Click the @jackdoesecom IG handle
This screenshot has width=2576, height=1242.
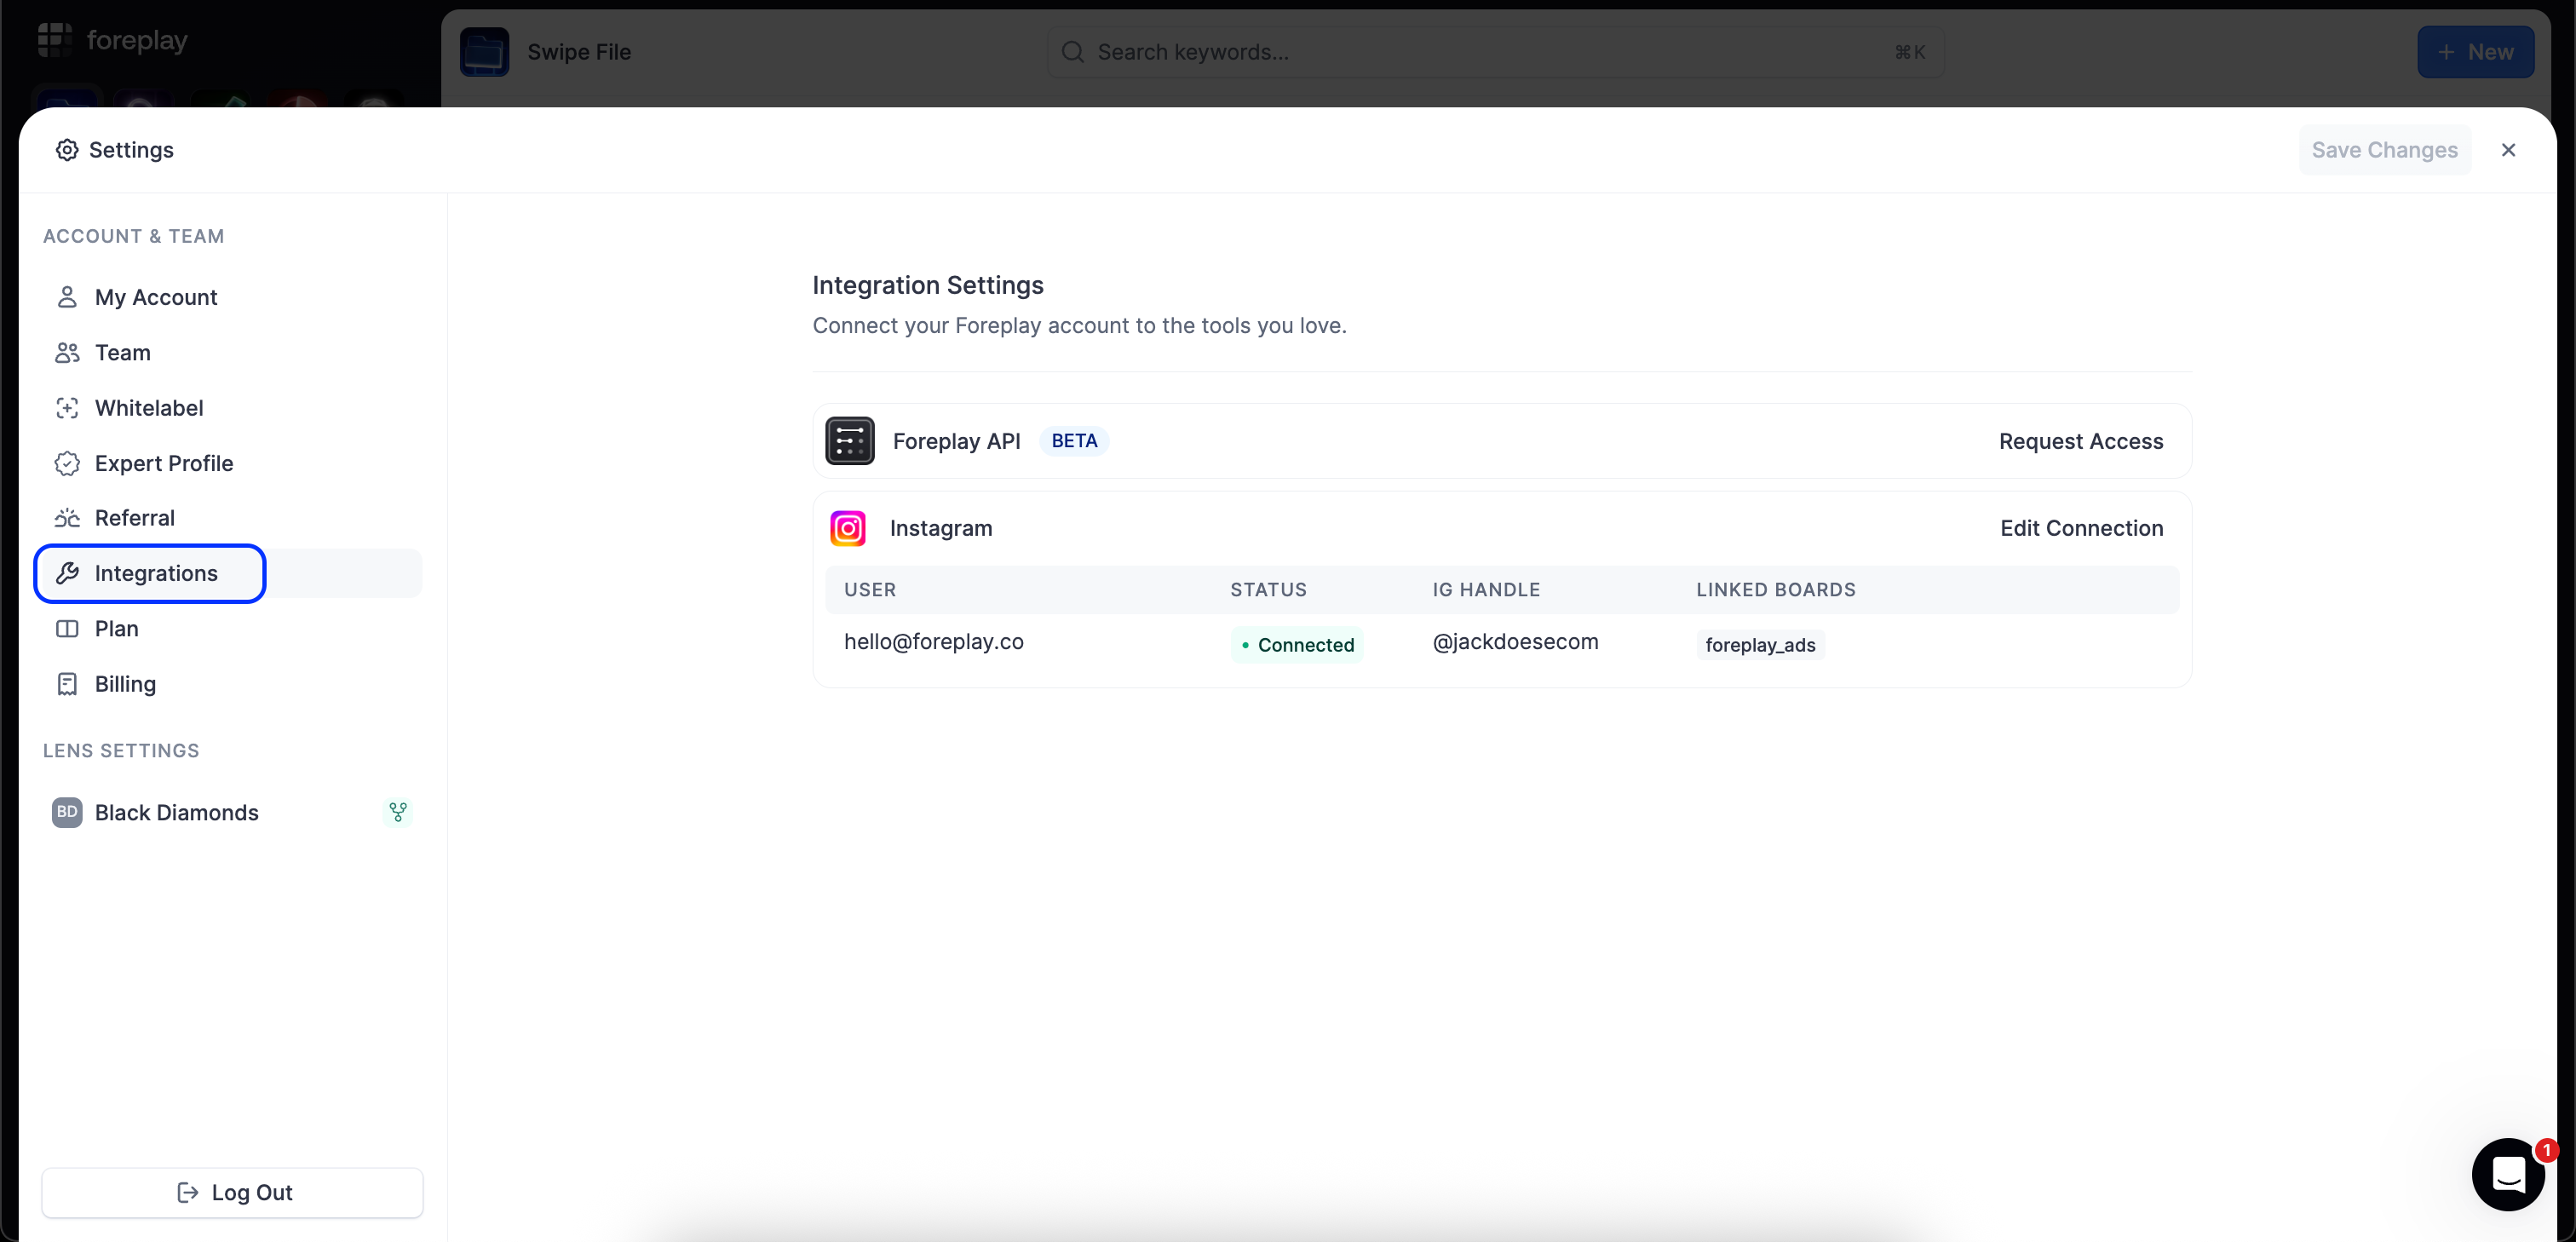tap(1515, 642)
